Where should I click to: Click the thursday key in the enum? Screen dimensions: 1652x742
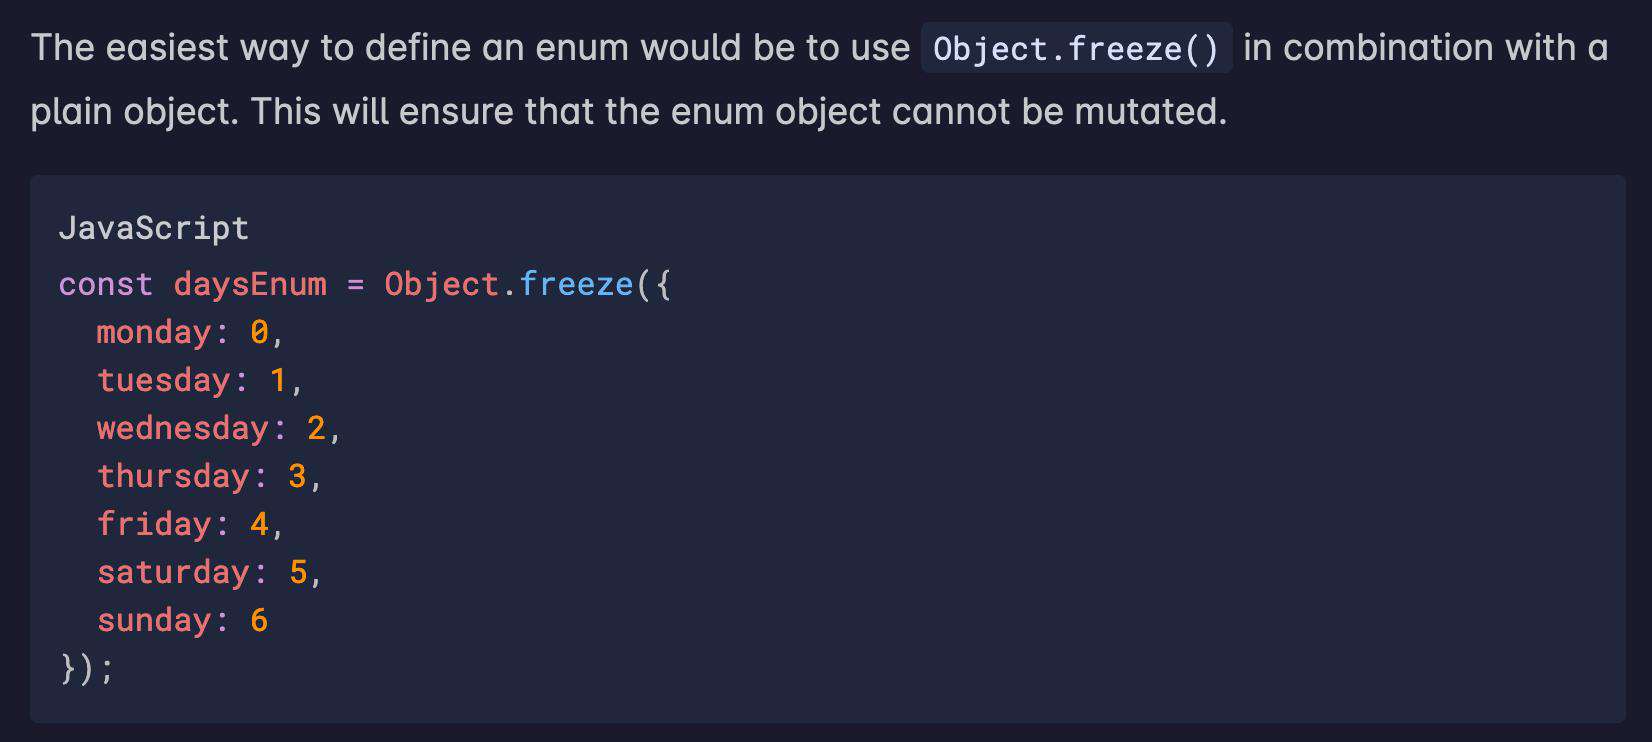click(173, 477)
